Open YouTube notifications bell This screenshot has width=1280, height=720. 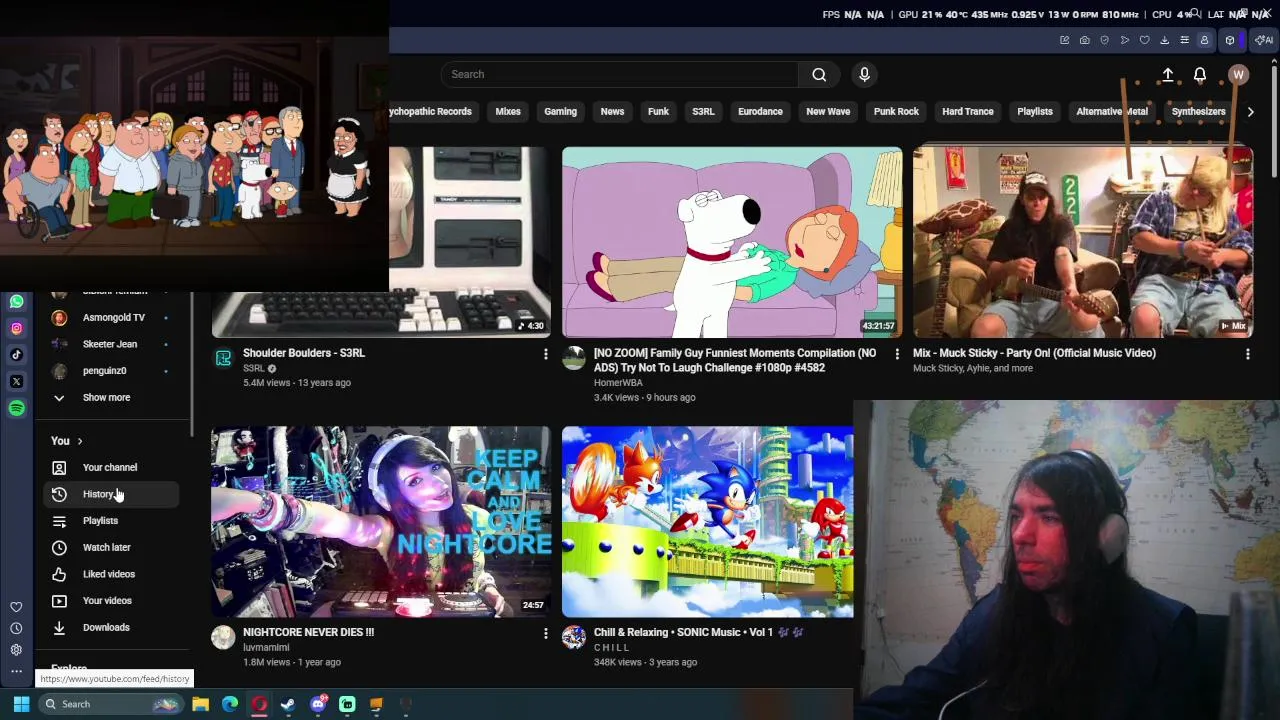pyautogui.click(x=1200, y=75)
